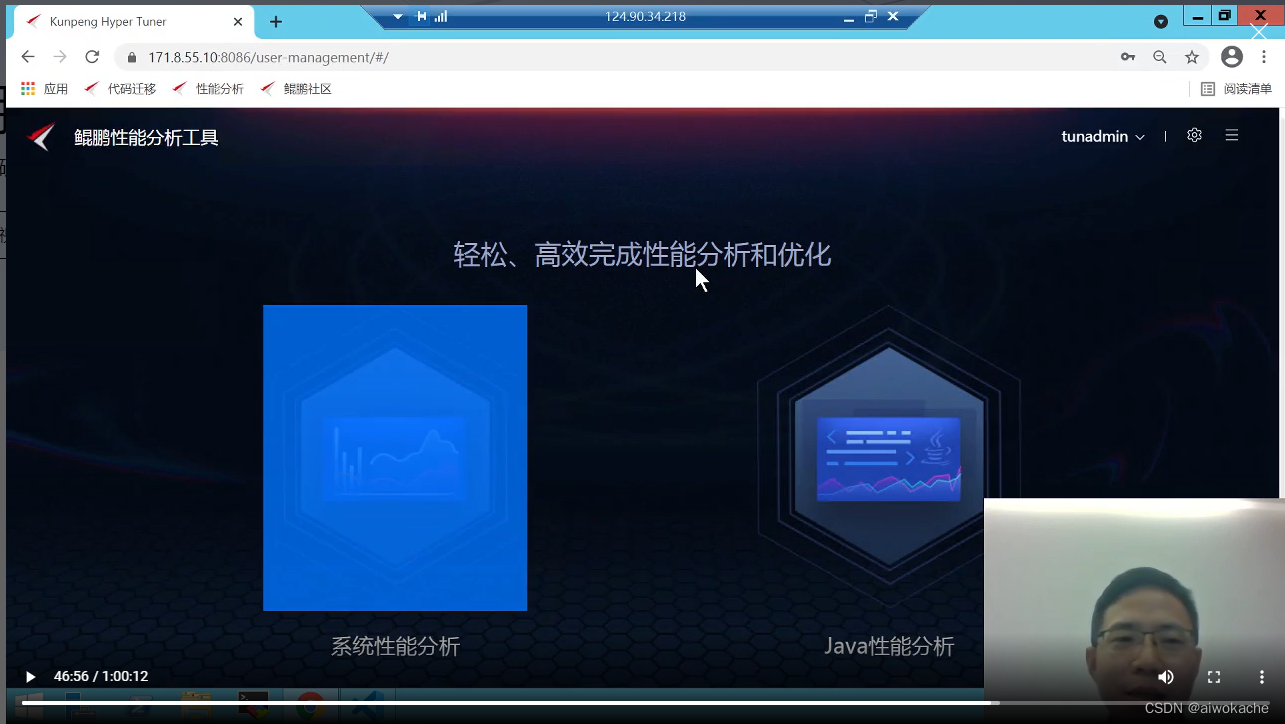Click the 鲲鹏性能分析工具 title

pos(146,138)
